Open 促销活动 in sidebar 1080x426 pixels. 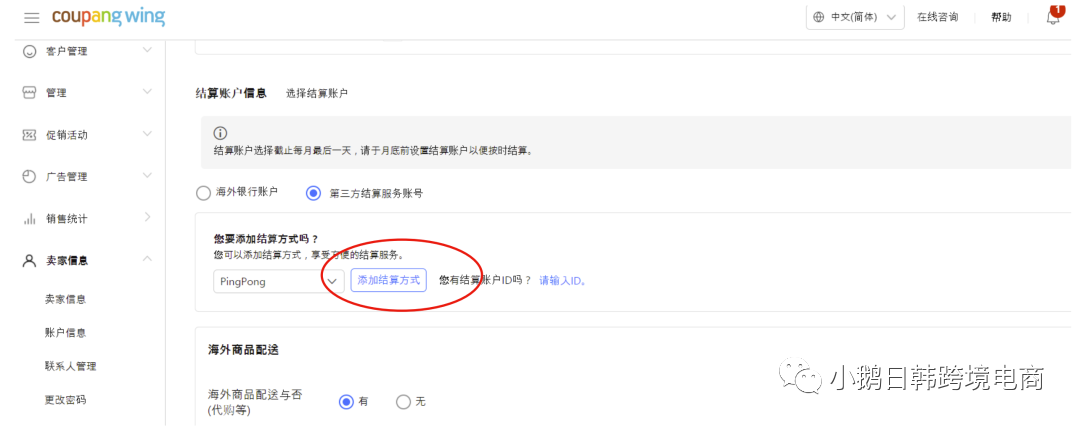pyautogui.click(x=67, y=134)
